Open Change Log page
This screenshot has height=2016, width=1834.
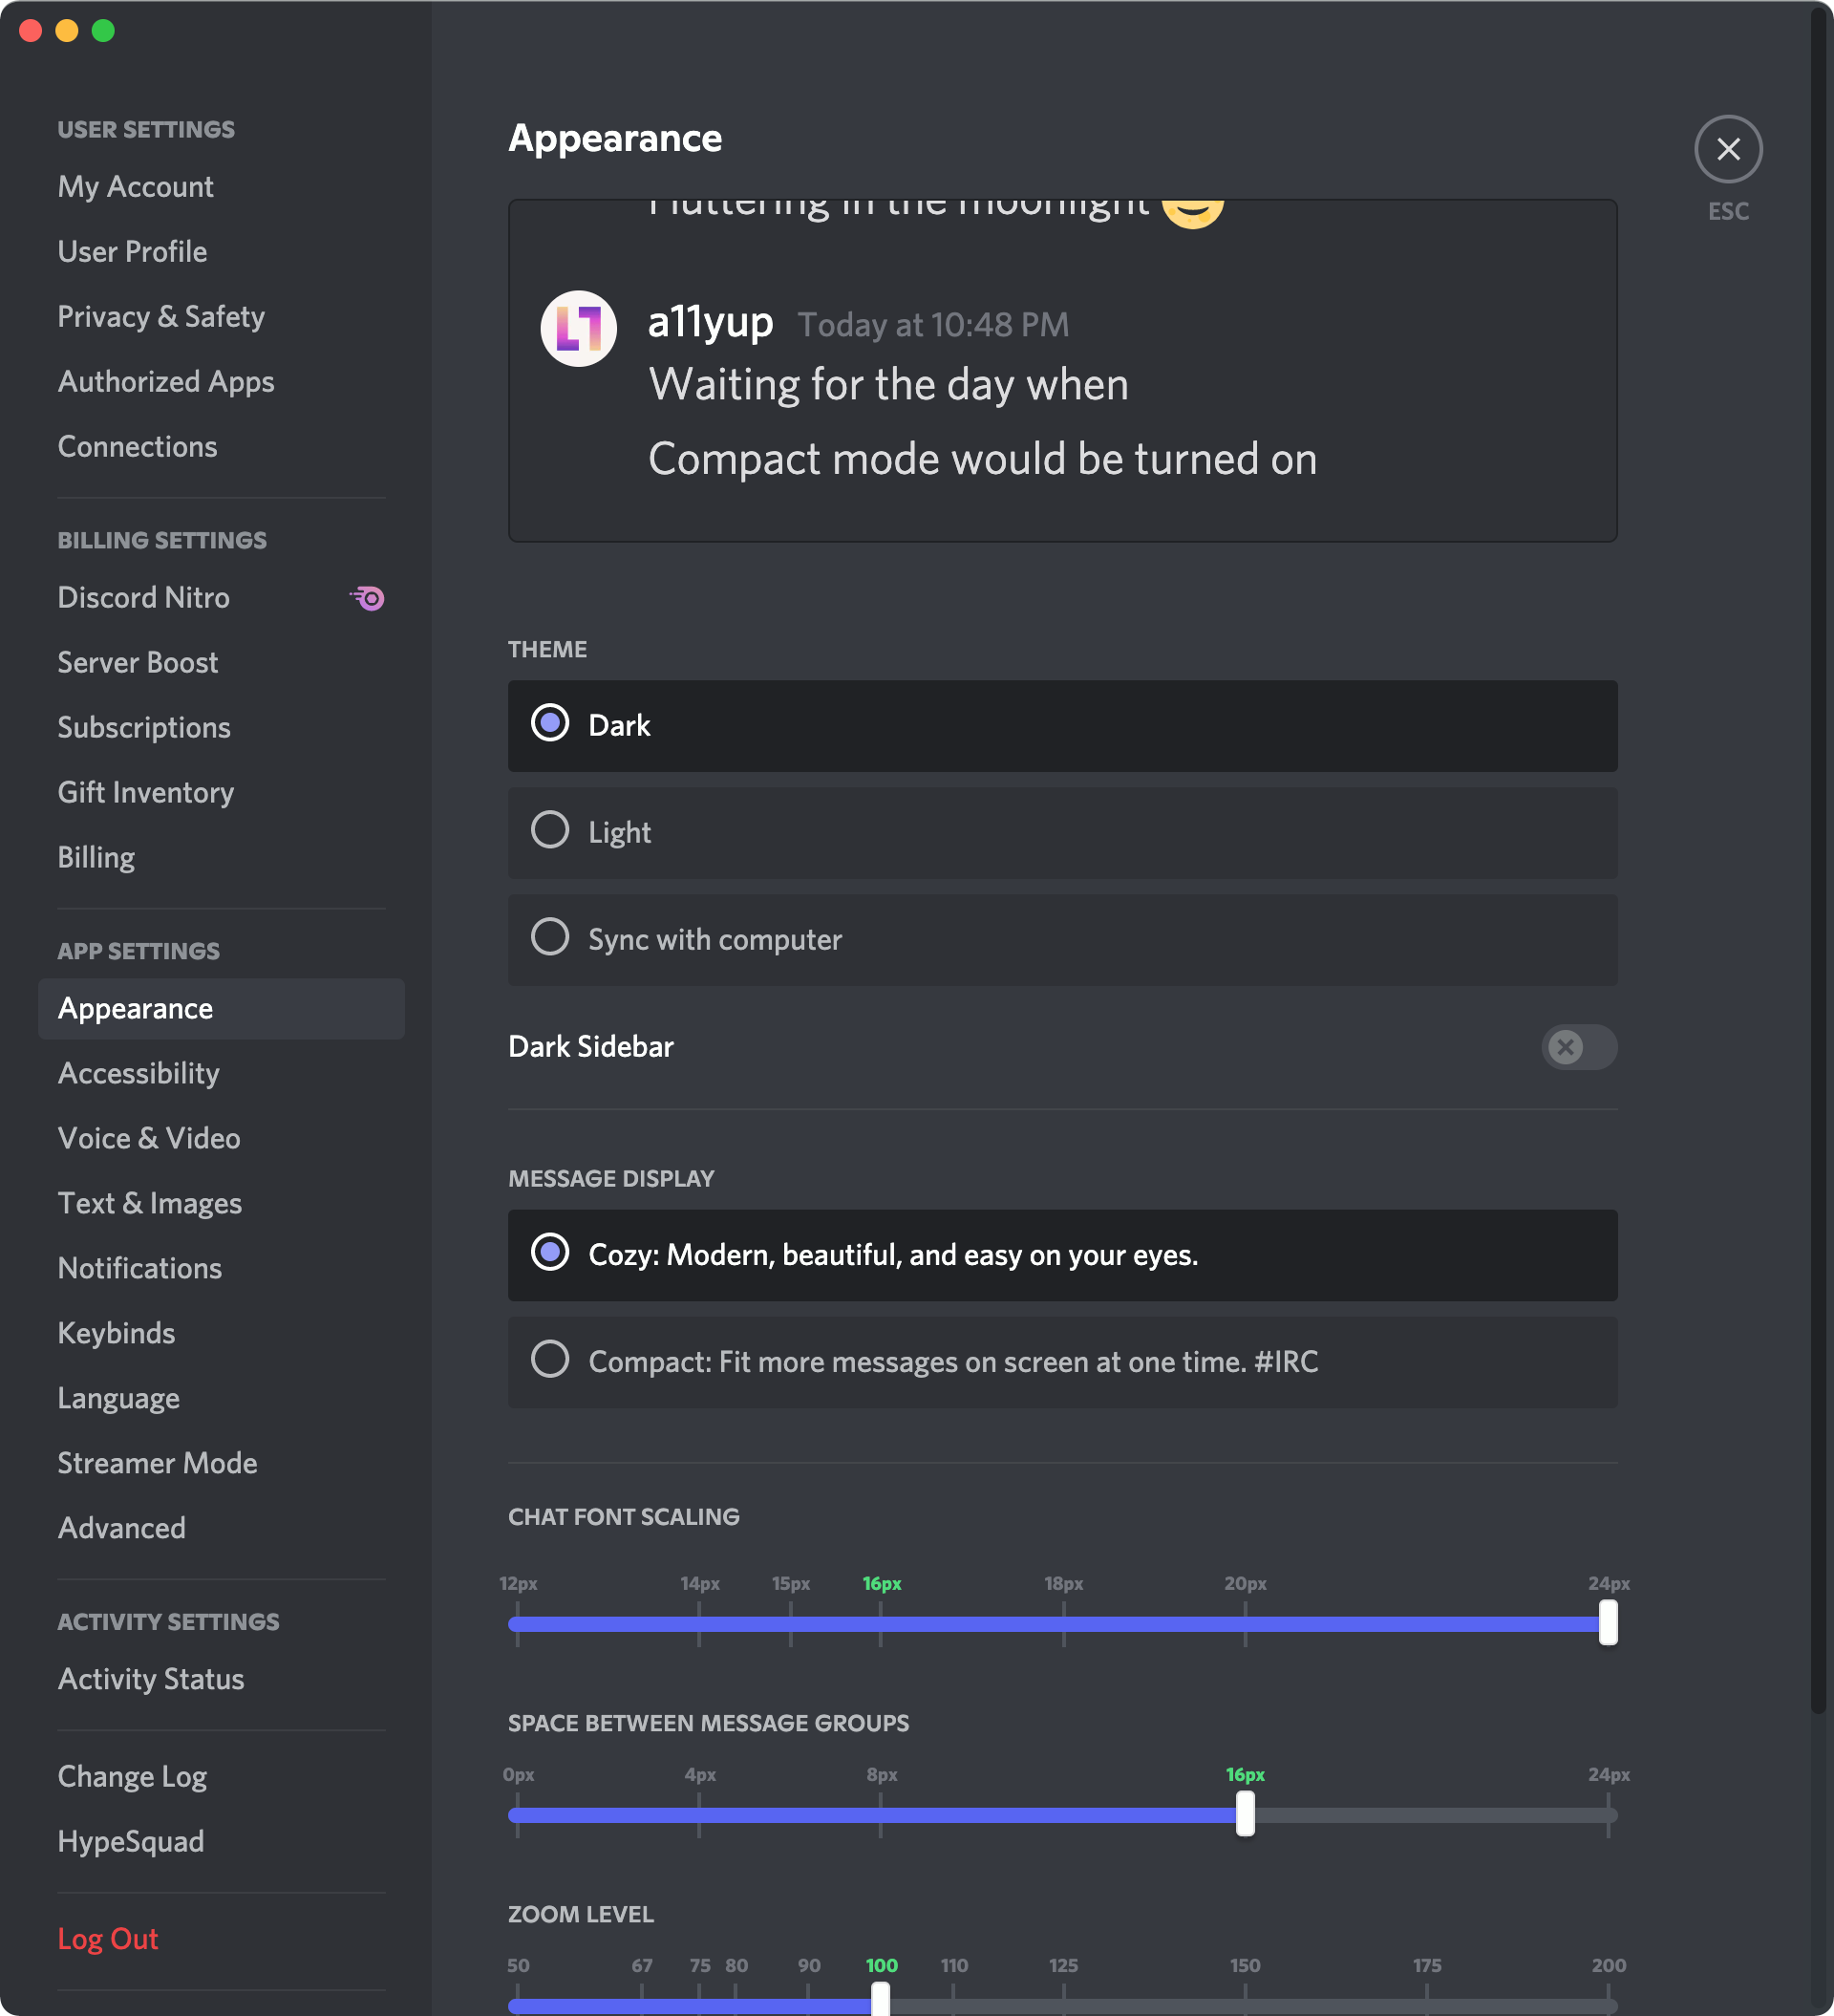132,1775
